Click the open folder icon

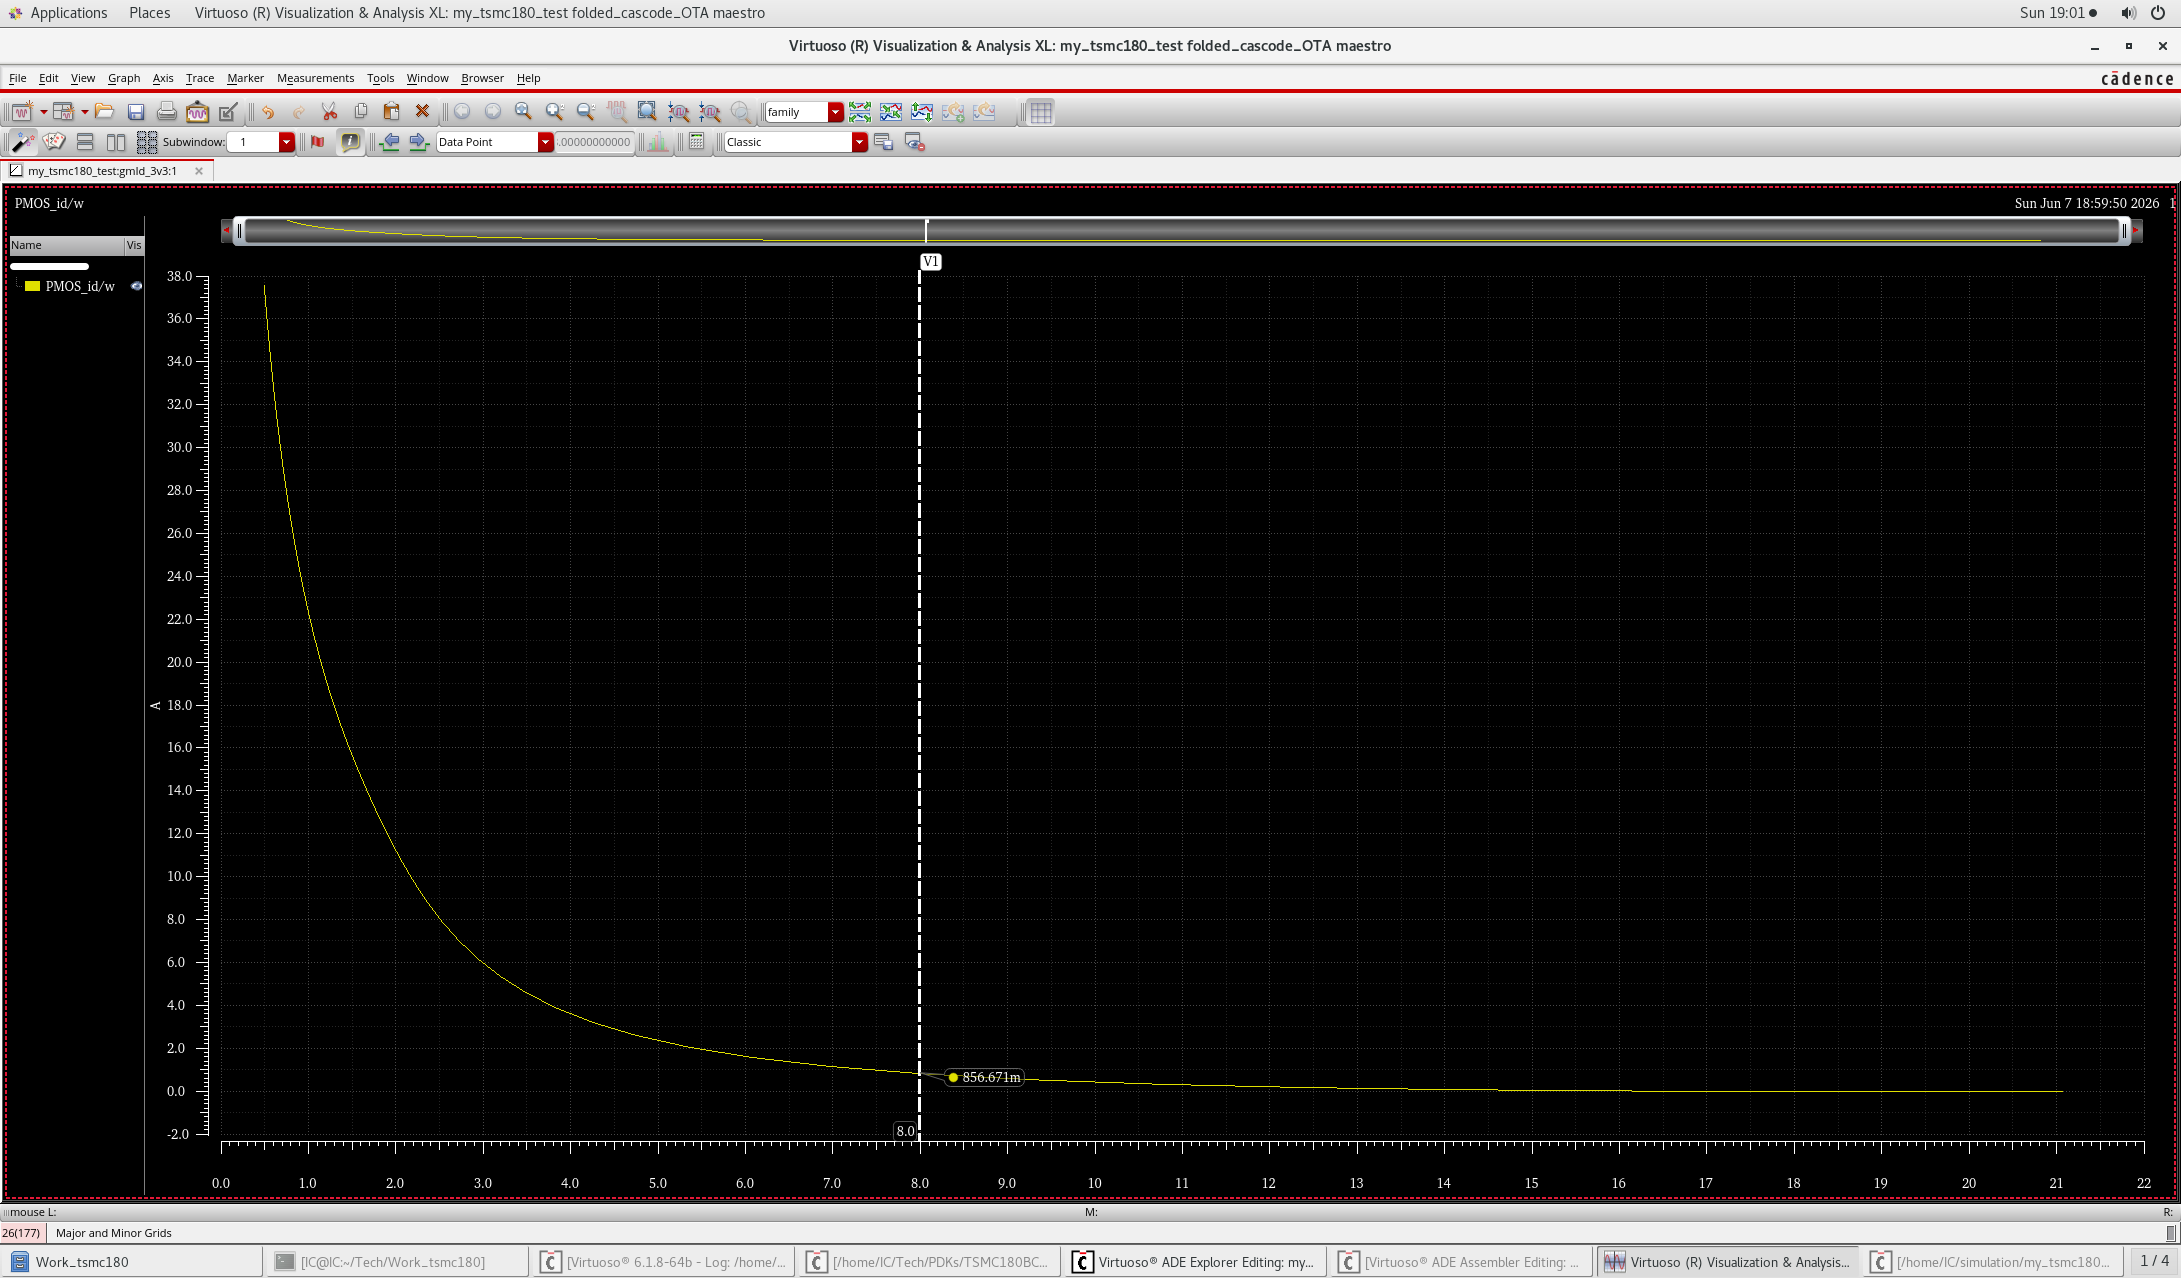click(104, 112)
